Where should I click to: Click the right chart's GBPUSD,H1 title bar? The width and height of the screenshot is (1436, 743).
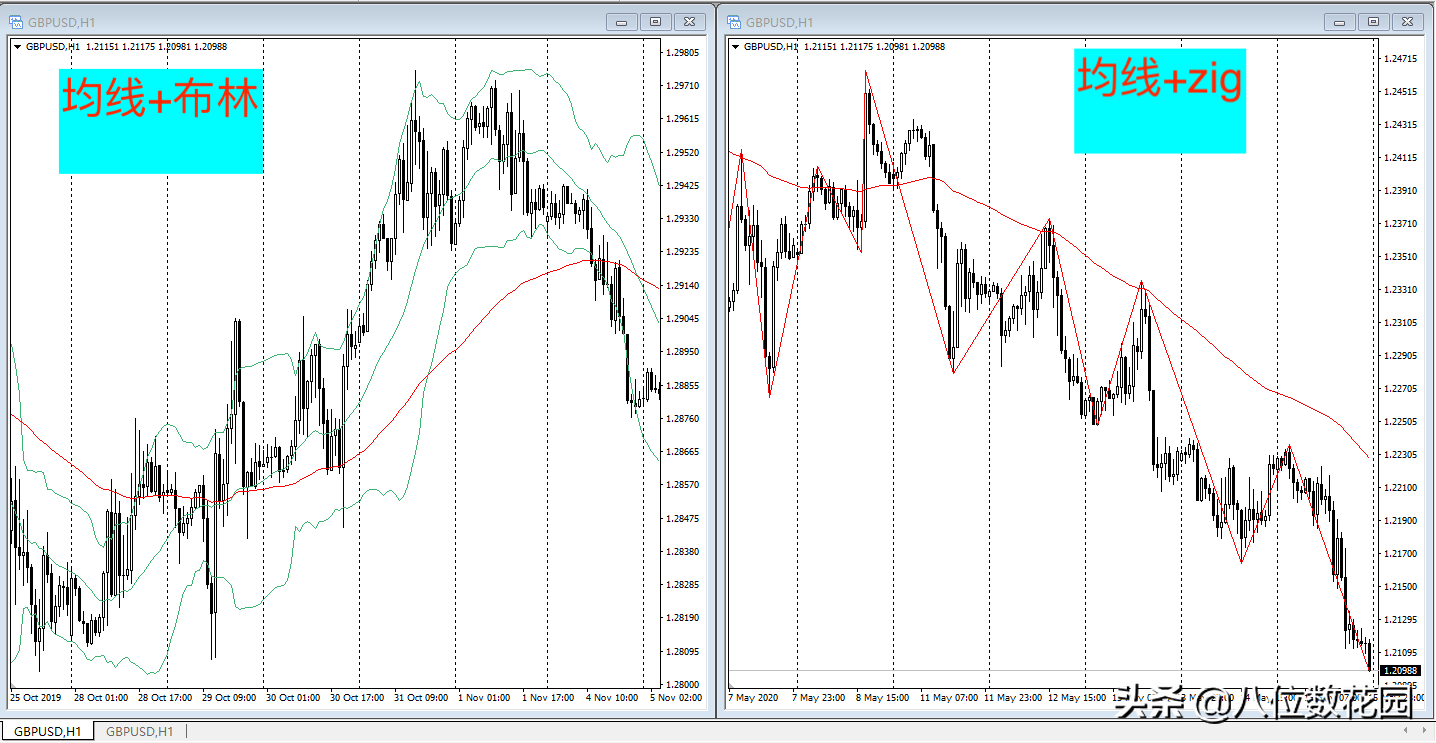[x=1000, y=22]
